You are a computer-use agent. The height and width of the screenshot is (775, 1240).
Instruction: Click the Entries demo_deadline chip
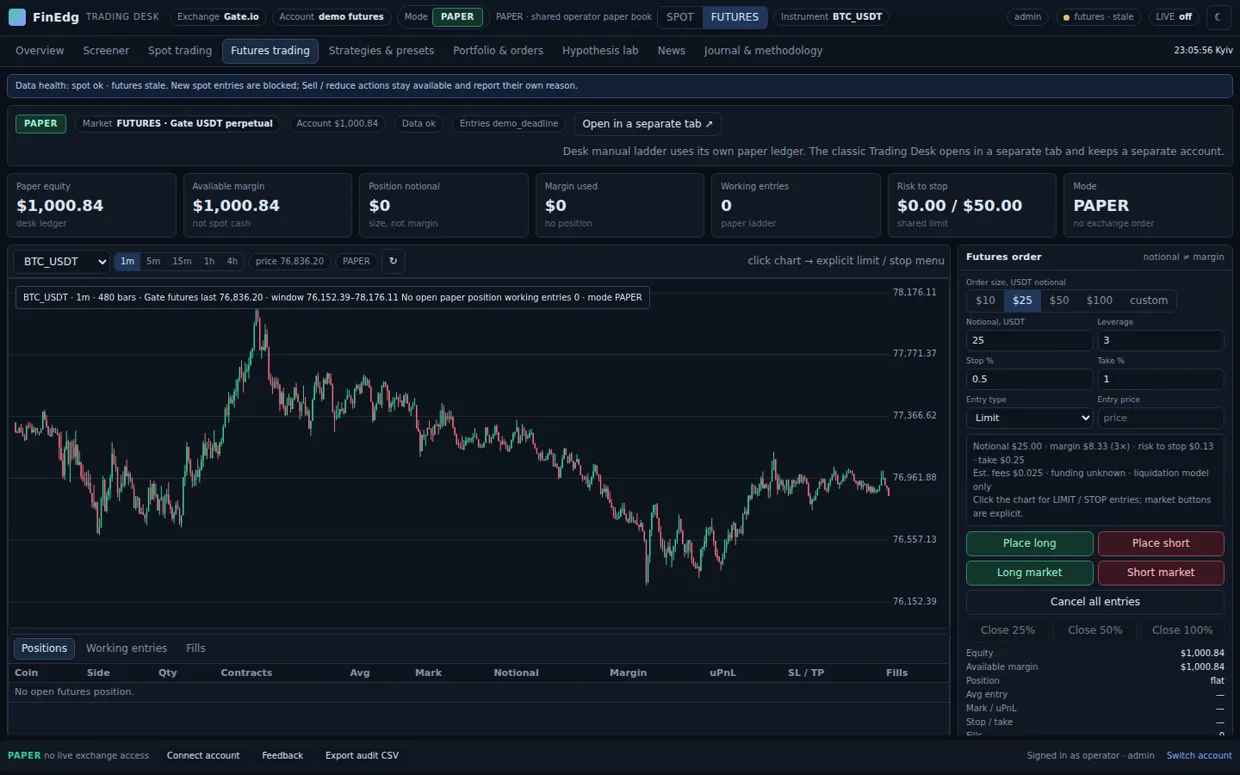tap(509, 124)
